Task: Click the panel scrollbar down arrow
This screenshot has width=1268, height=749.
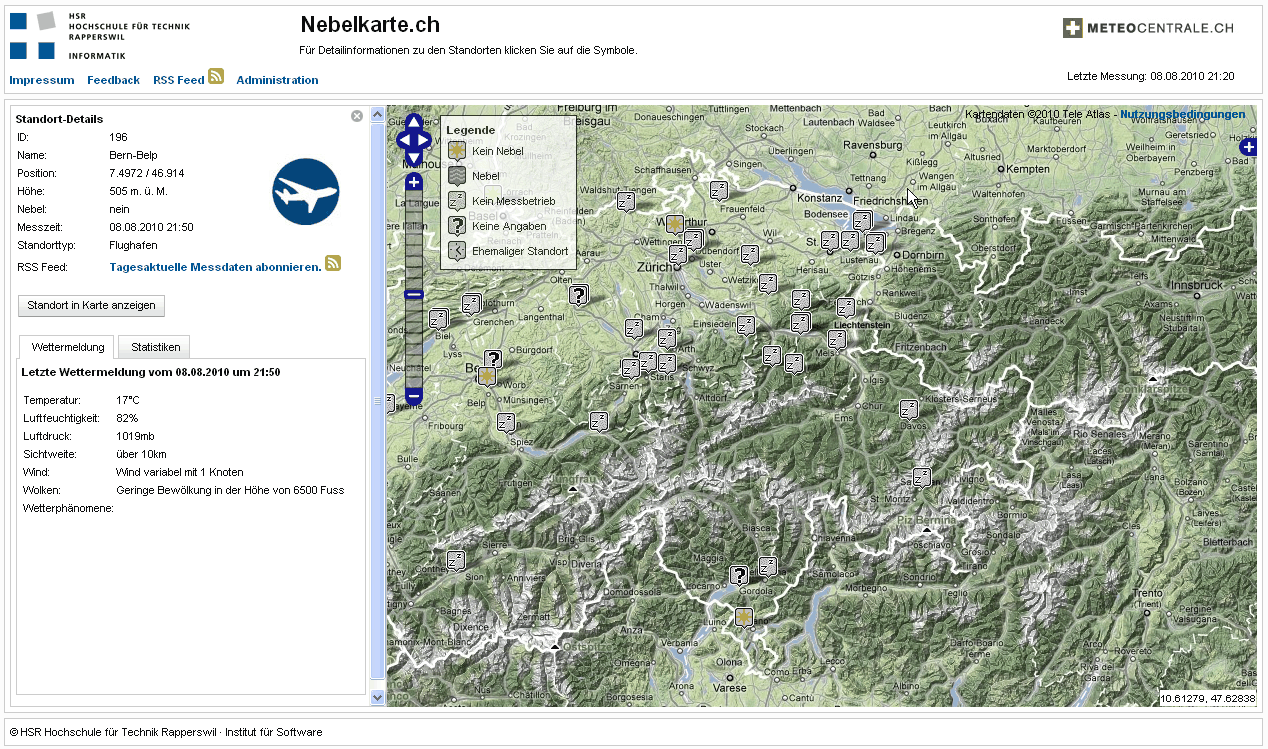Action: (x=378, y=697)
